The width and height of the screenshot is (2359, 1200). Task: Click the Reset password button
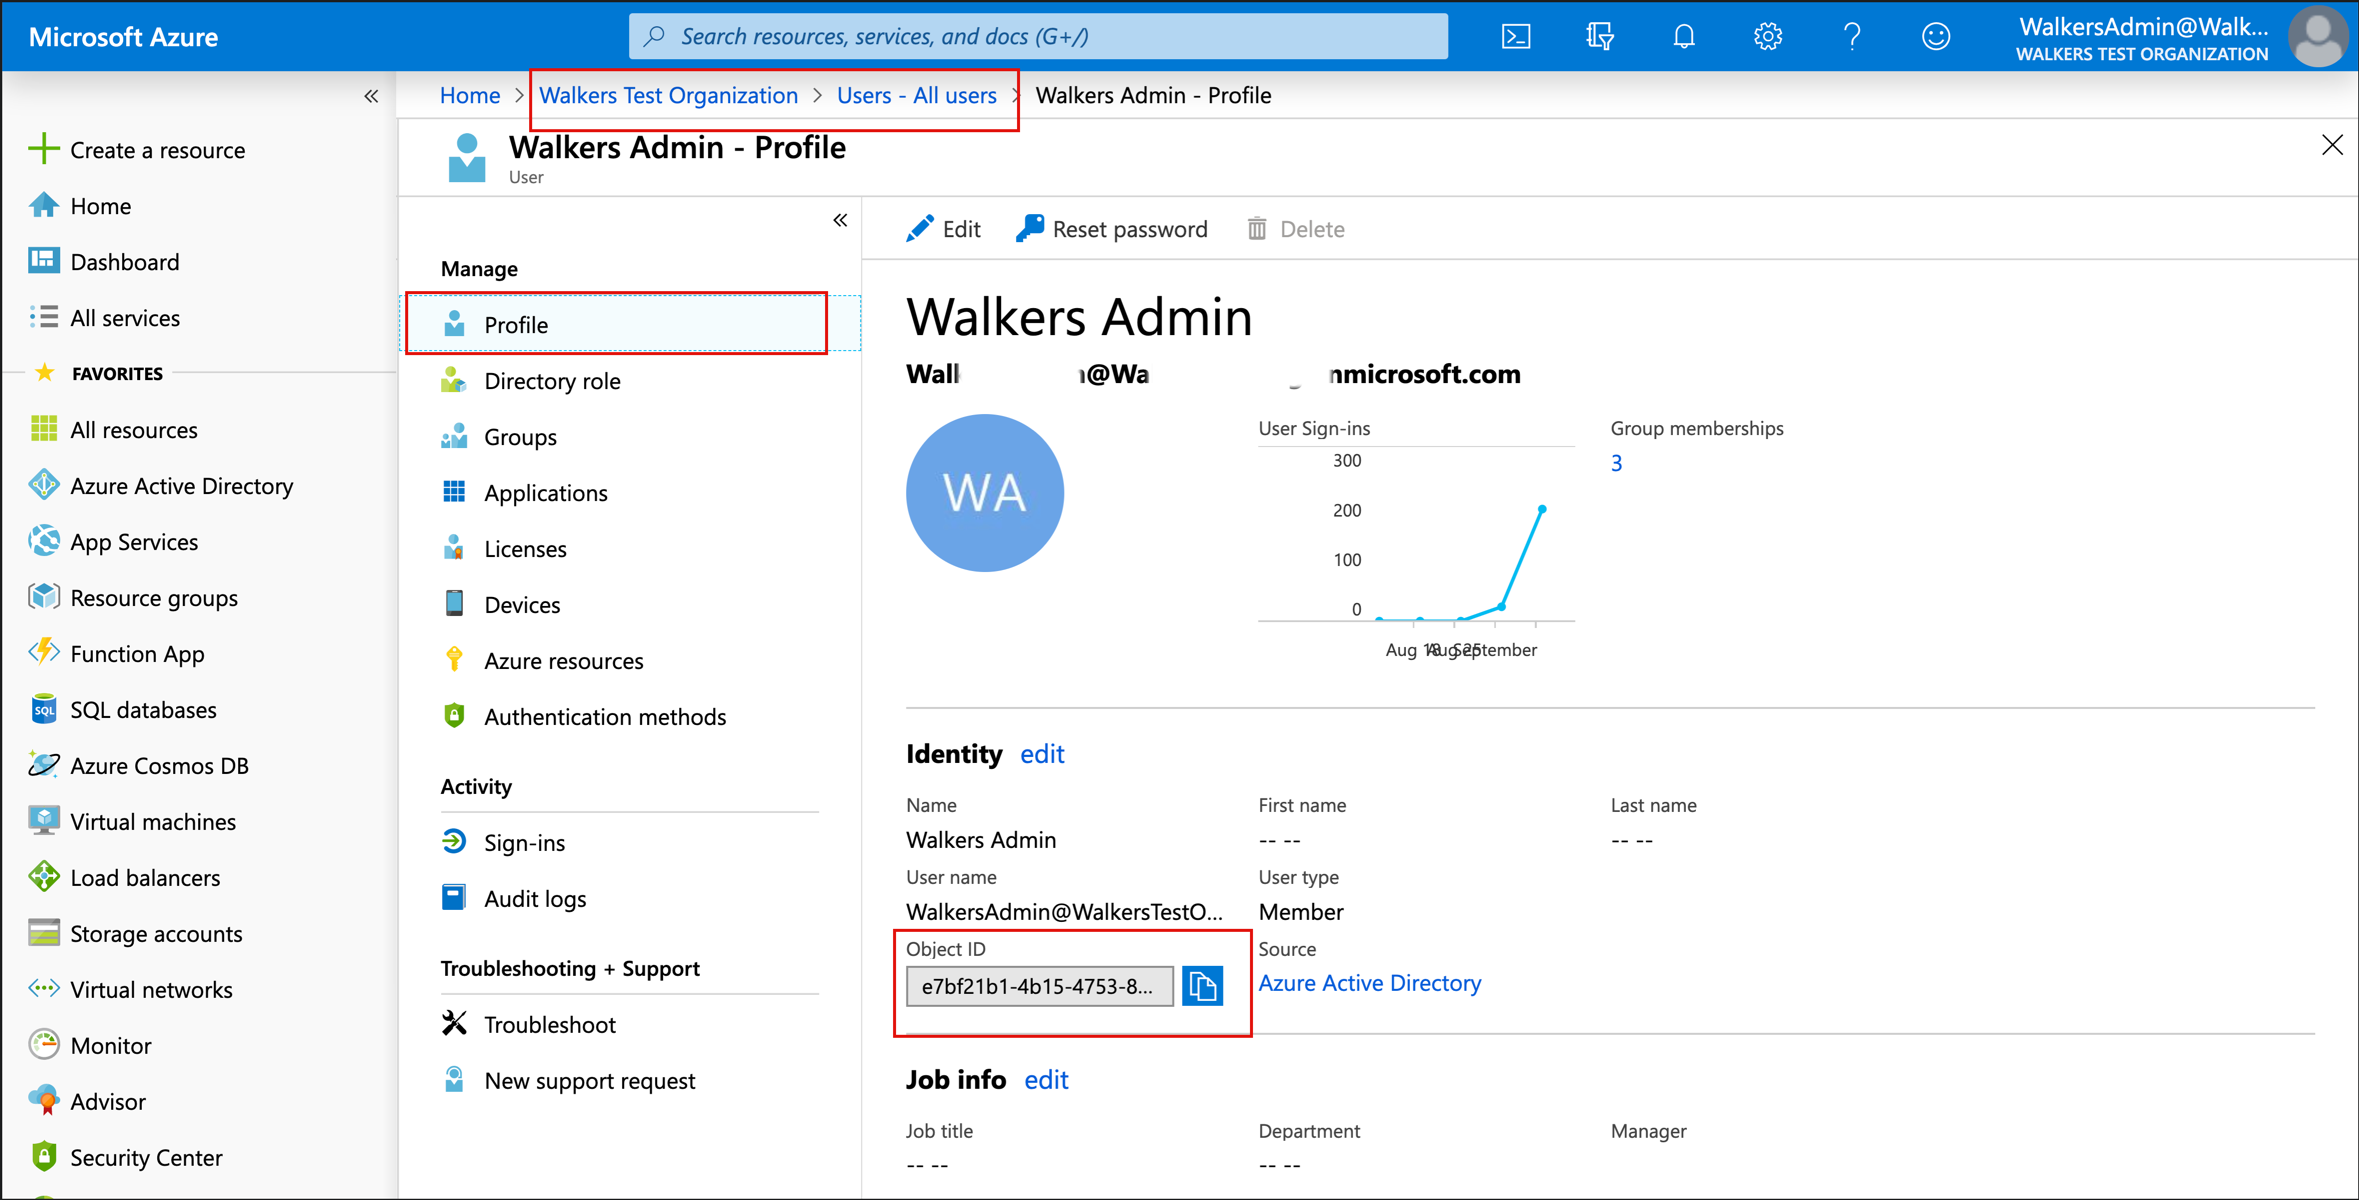[1111, 228]
